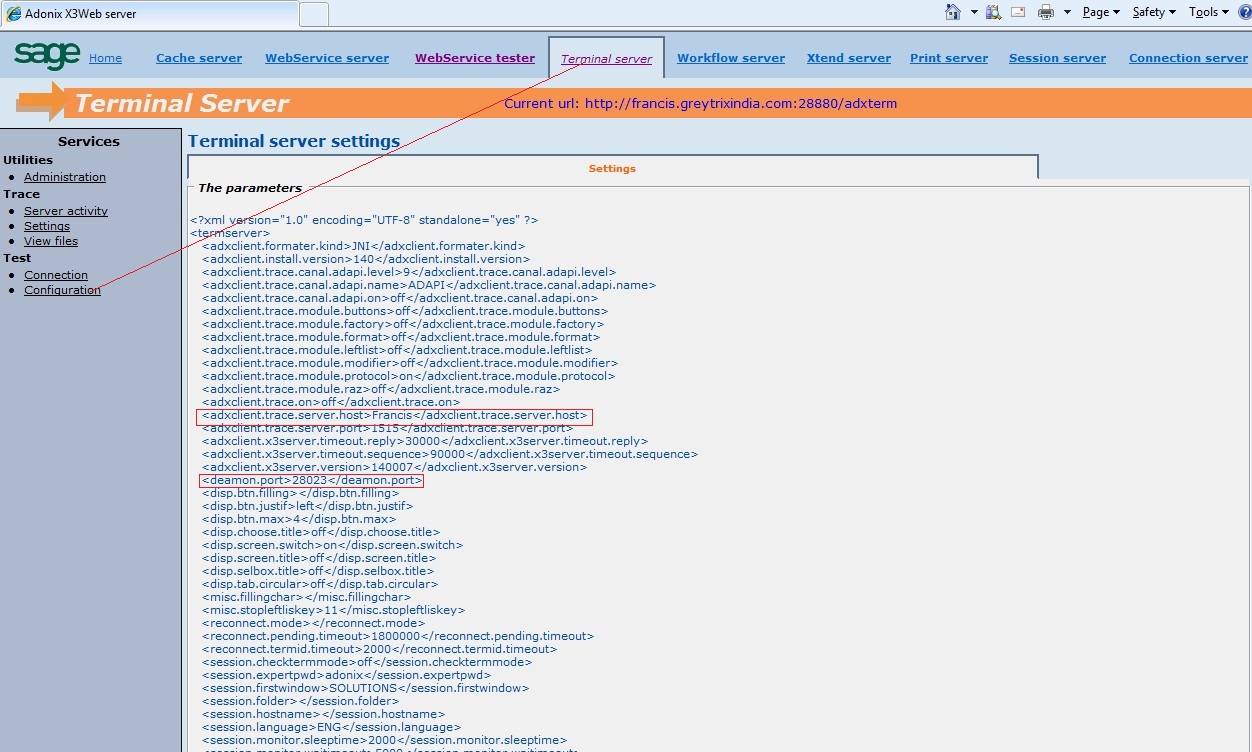Select the orange Settings tab
The image size is (1252, 752).
pyautogui.click(x=612, y=168)
